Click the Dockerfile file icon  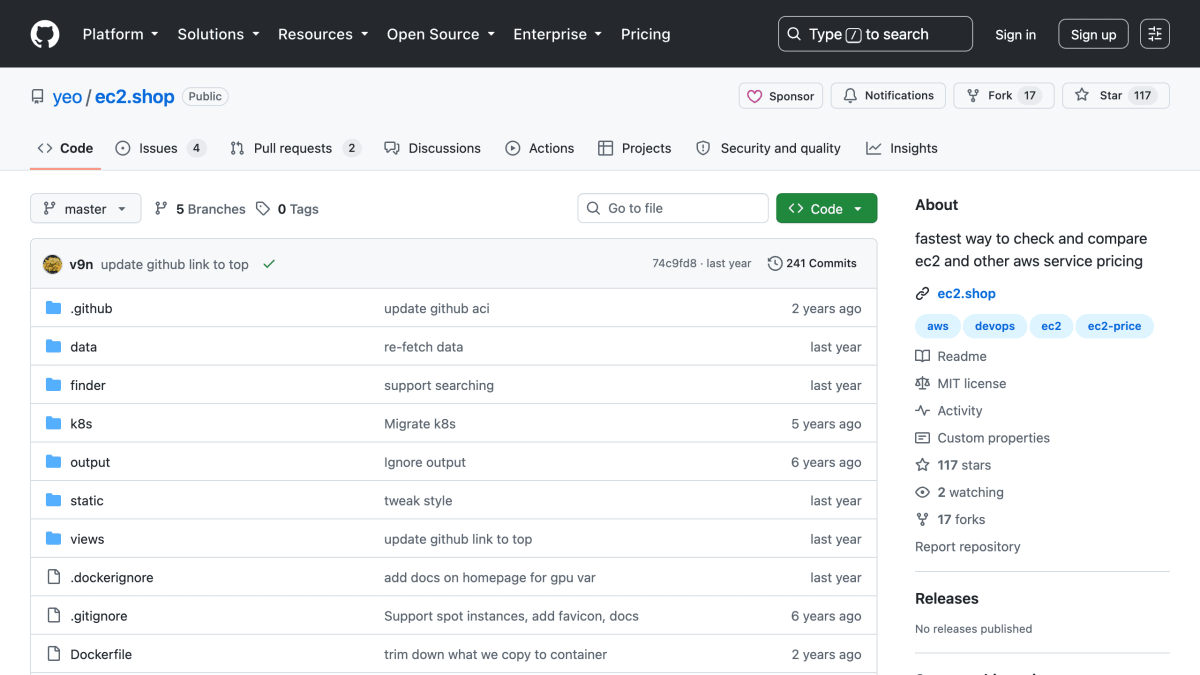54,654
